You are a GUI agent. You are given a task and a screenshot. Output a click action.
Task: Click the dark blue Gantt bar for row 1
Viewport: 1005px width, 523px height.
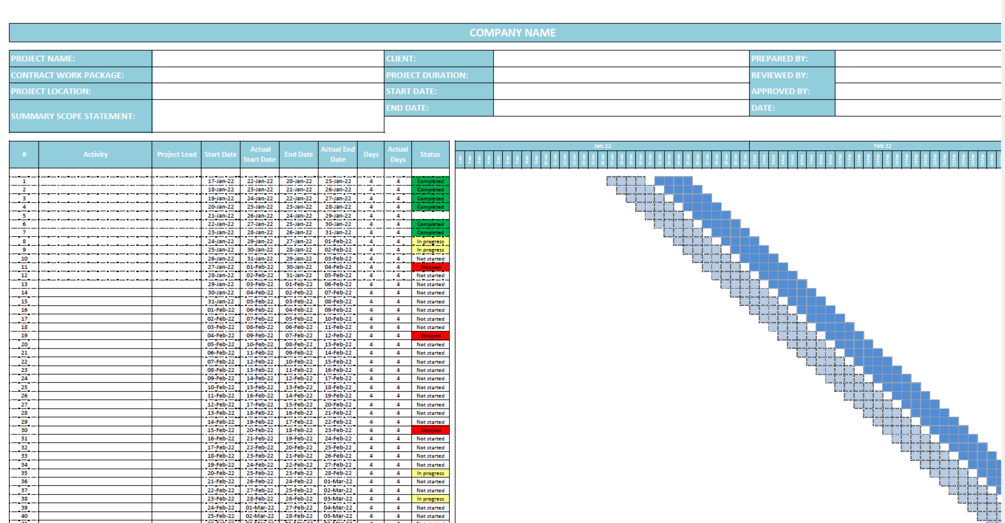click(674, 181)
